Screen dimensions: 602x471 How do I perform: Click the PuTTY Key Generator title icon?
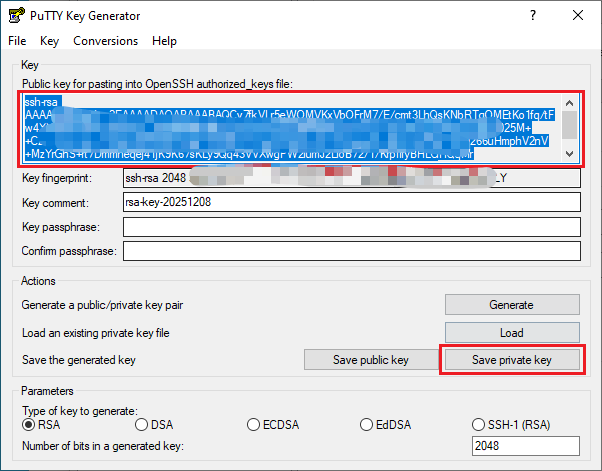[x=17, y=15]
